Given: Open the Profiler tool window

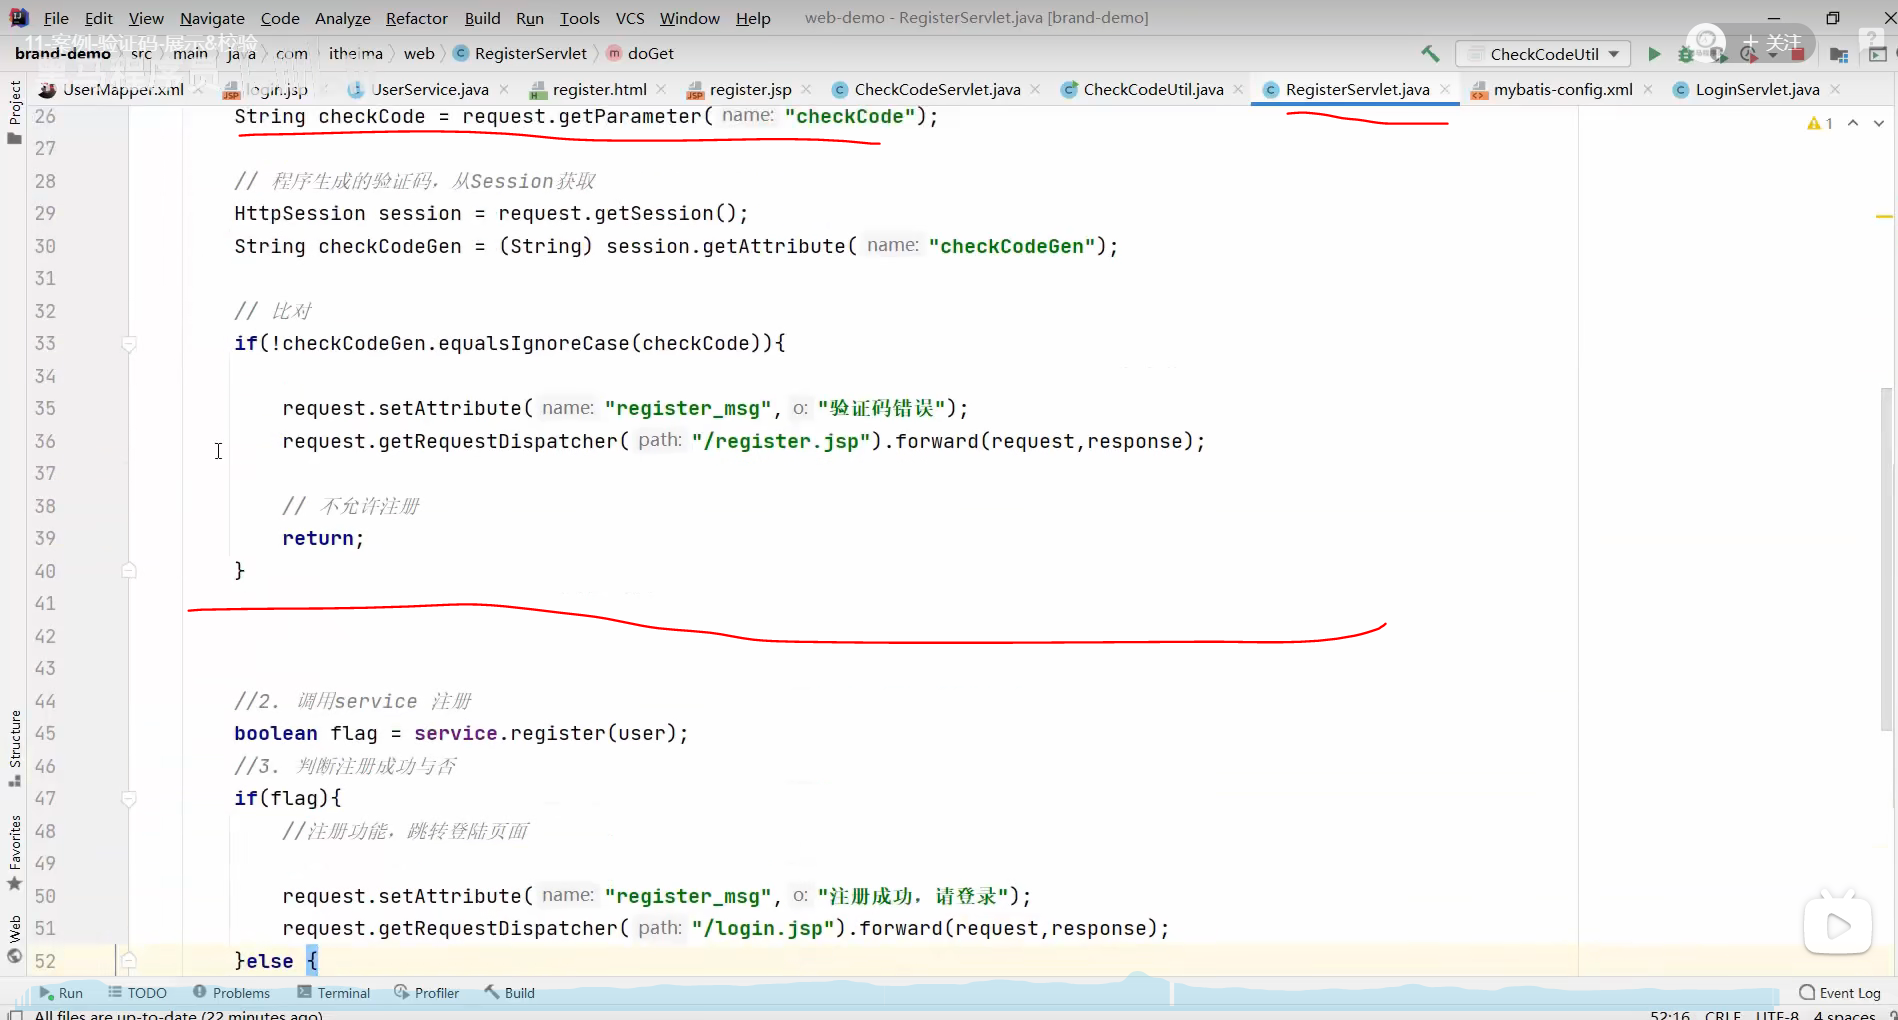Looking at the screenshot, I should (426, 993).
